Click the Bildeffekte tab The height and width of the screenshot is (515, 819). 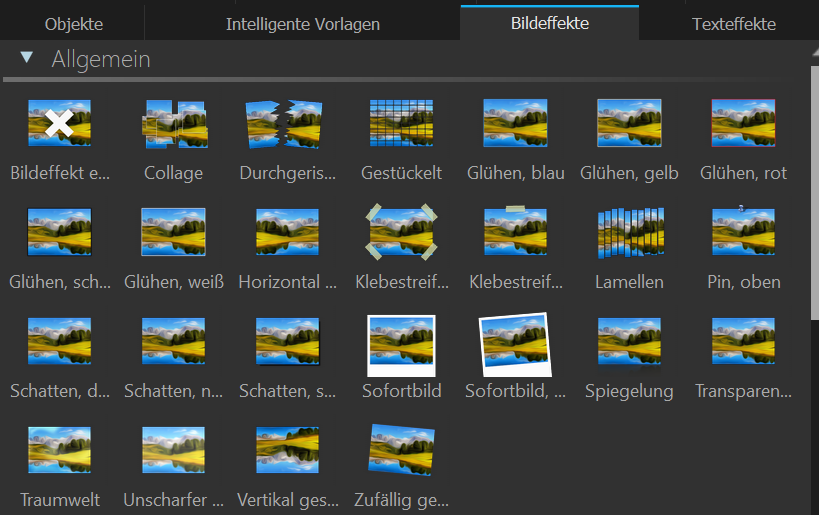click(x=549, y=23)
